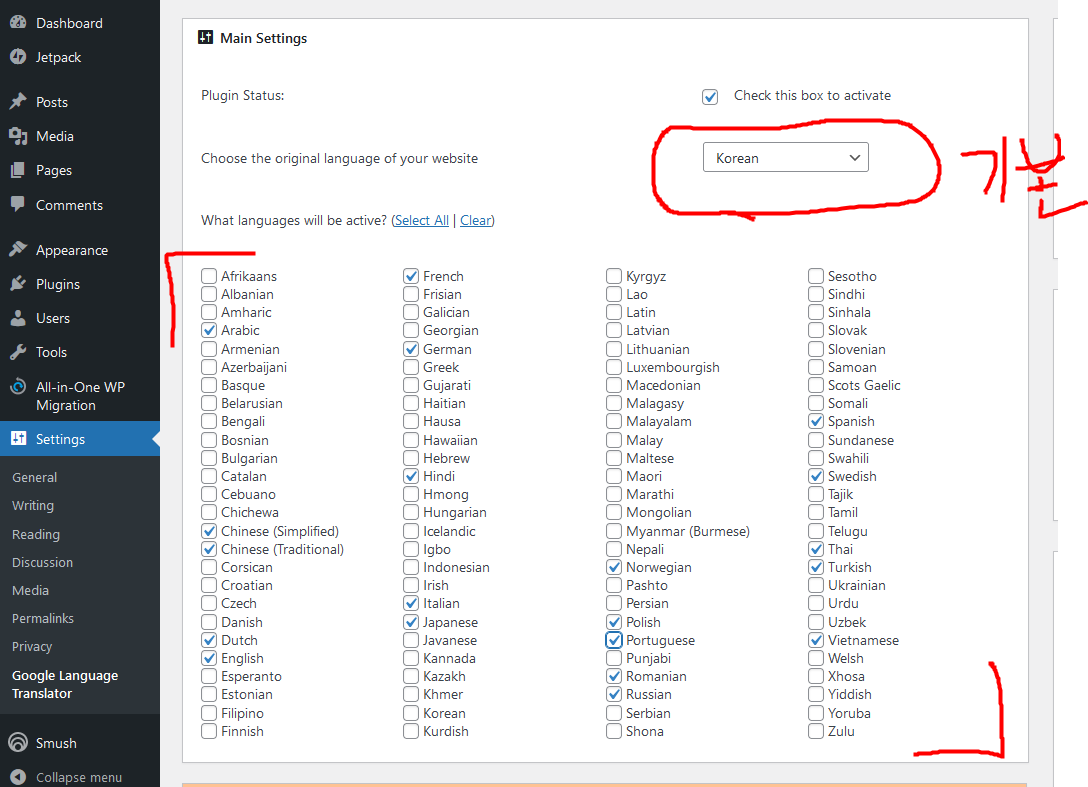Viewport: 1088px width, 787px height.
Task: Open Privacy settings submenu
Action: (x=32, y=646)
